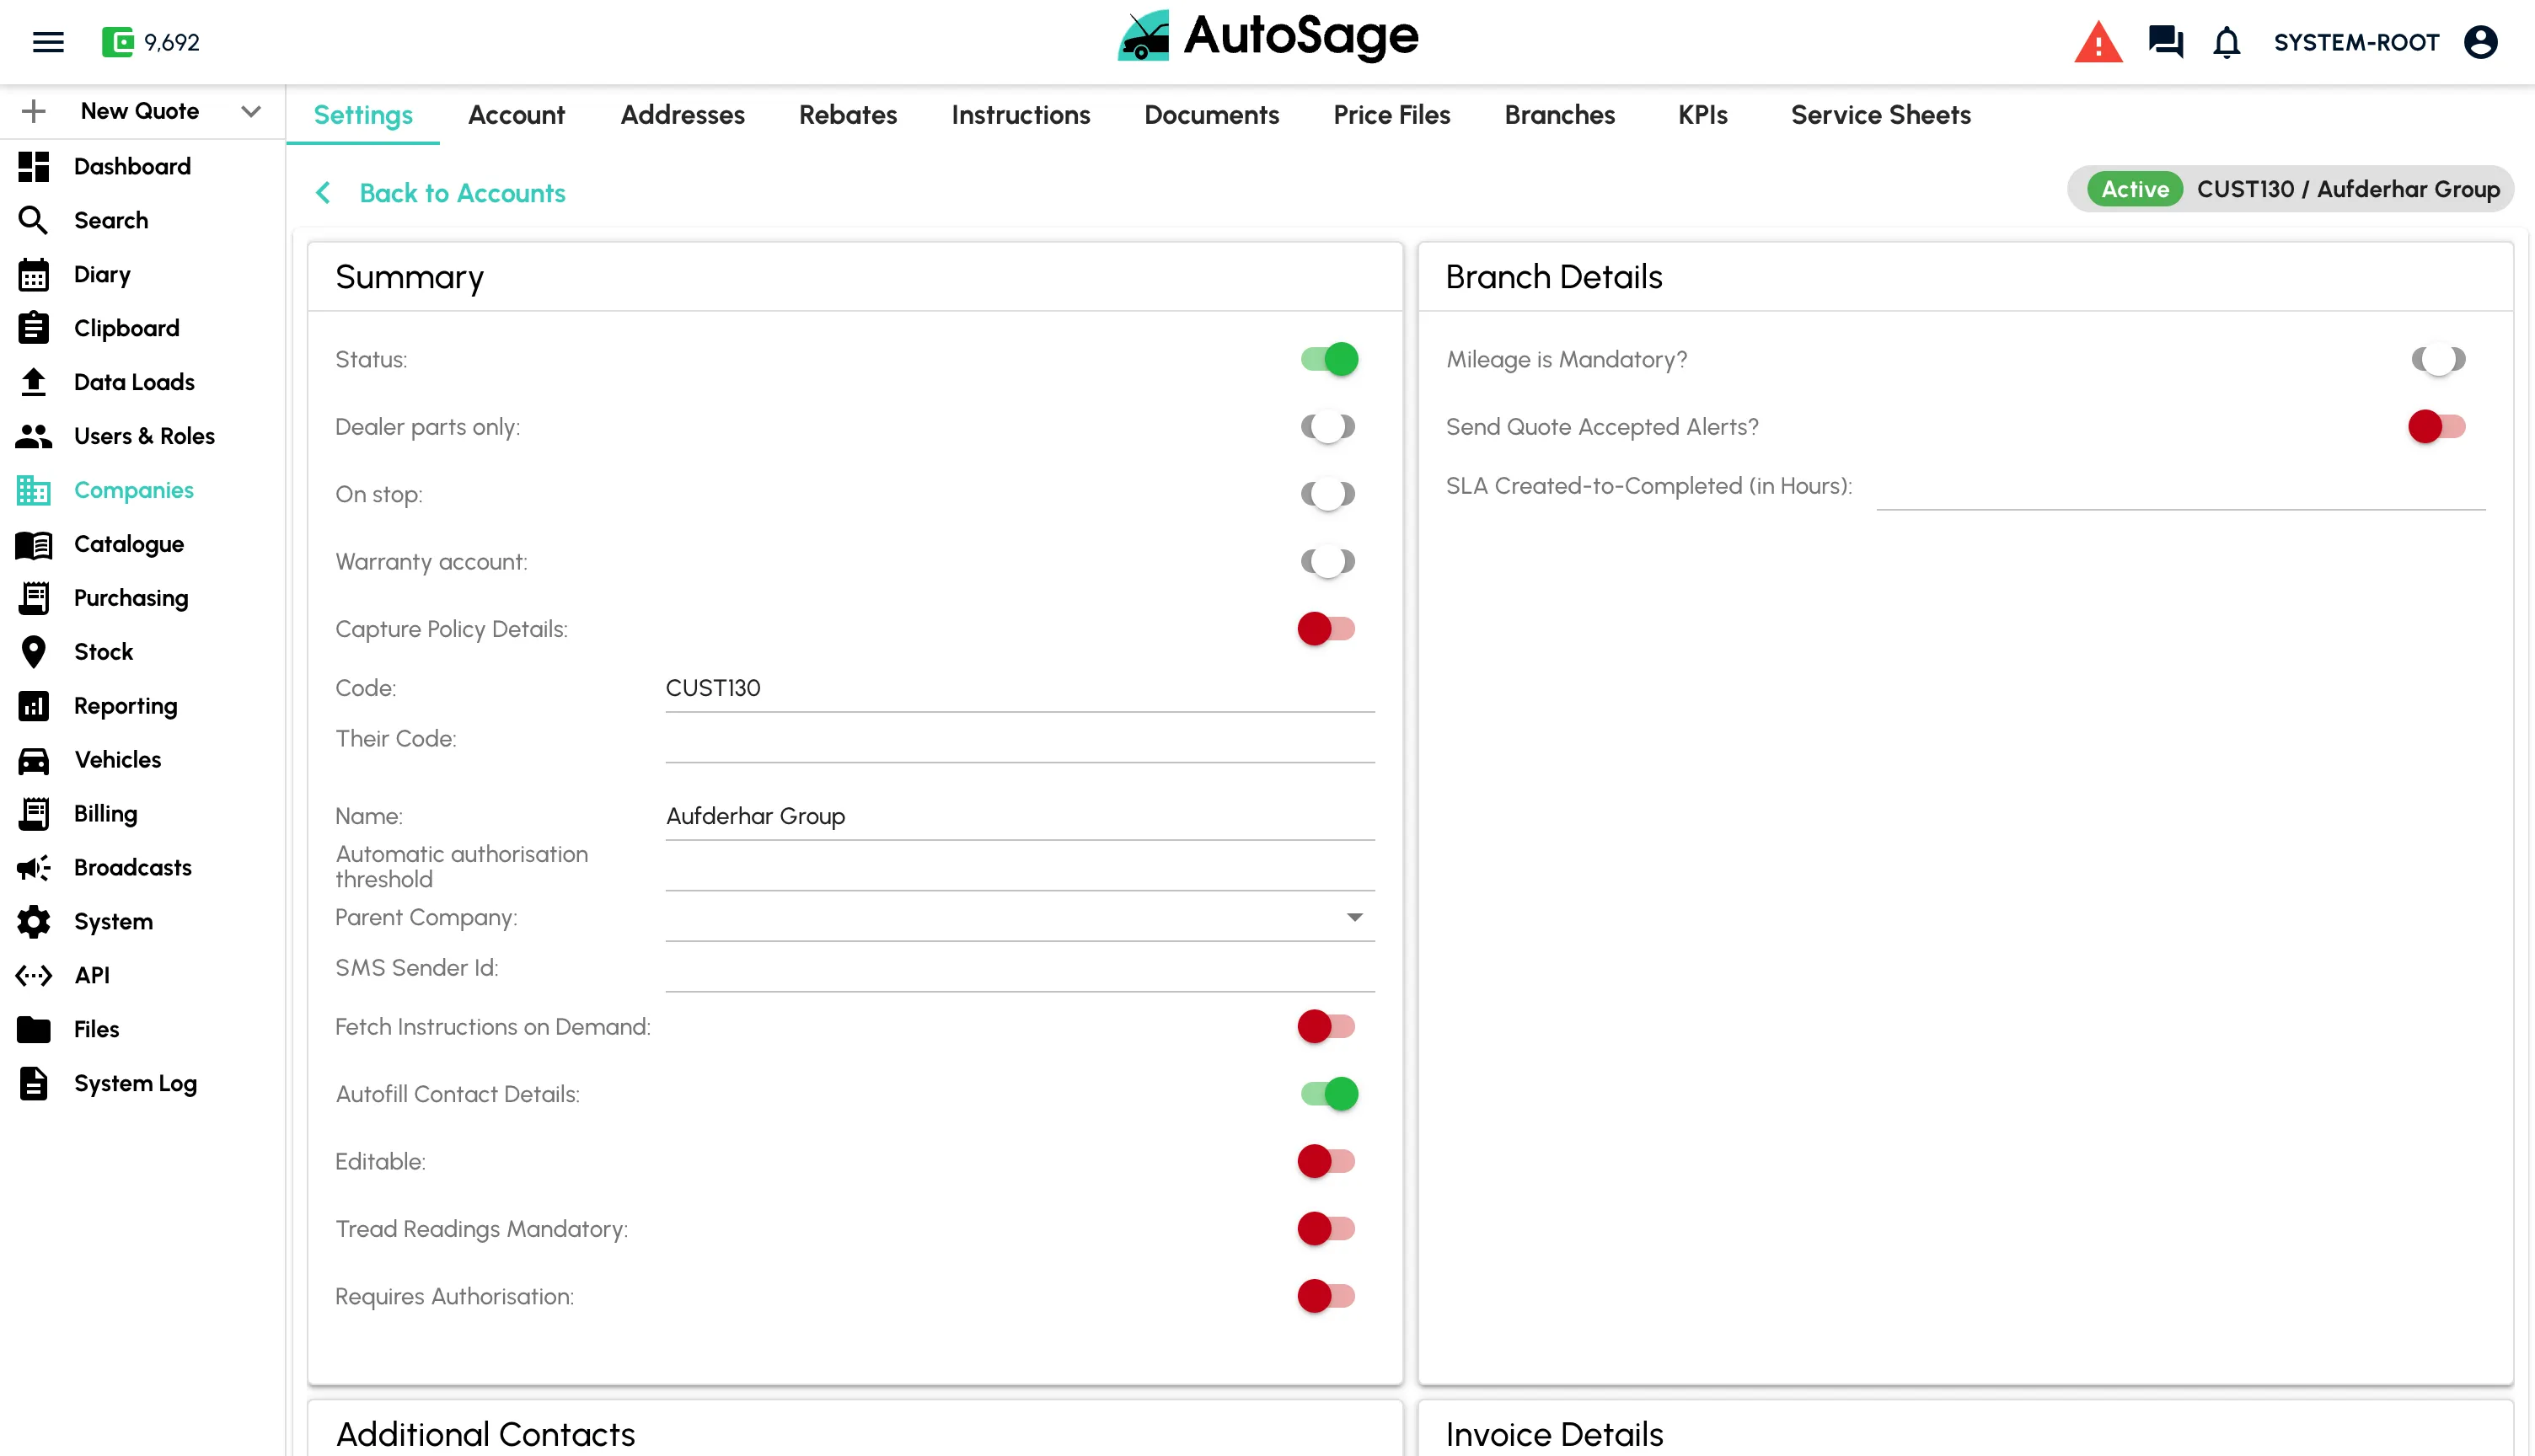2535x1456 pixels.
Task: Click the Dashboard icon in sidebar
Action: [33, 166]
